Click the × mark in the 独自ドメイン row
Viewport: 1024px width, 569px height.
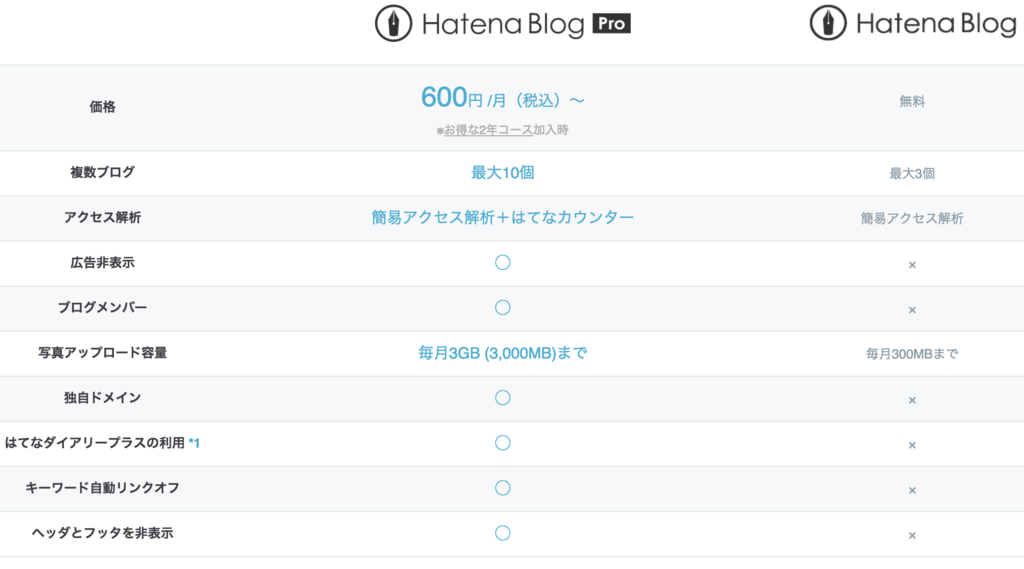[912, 400]
